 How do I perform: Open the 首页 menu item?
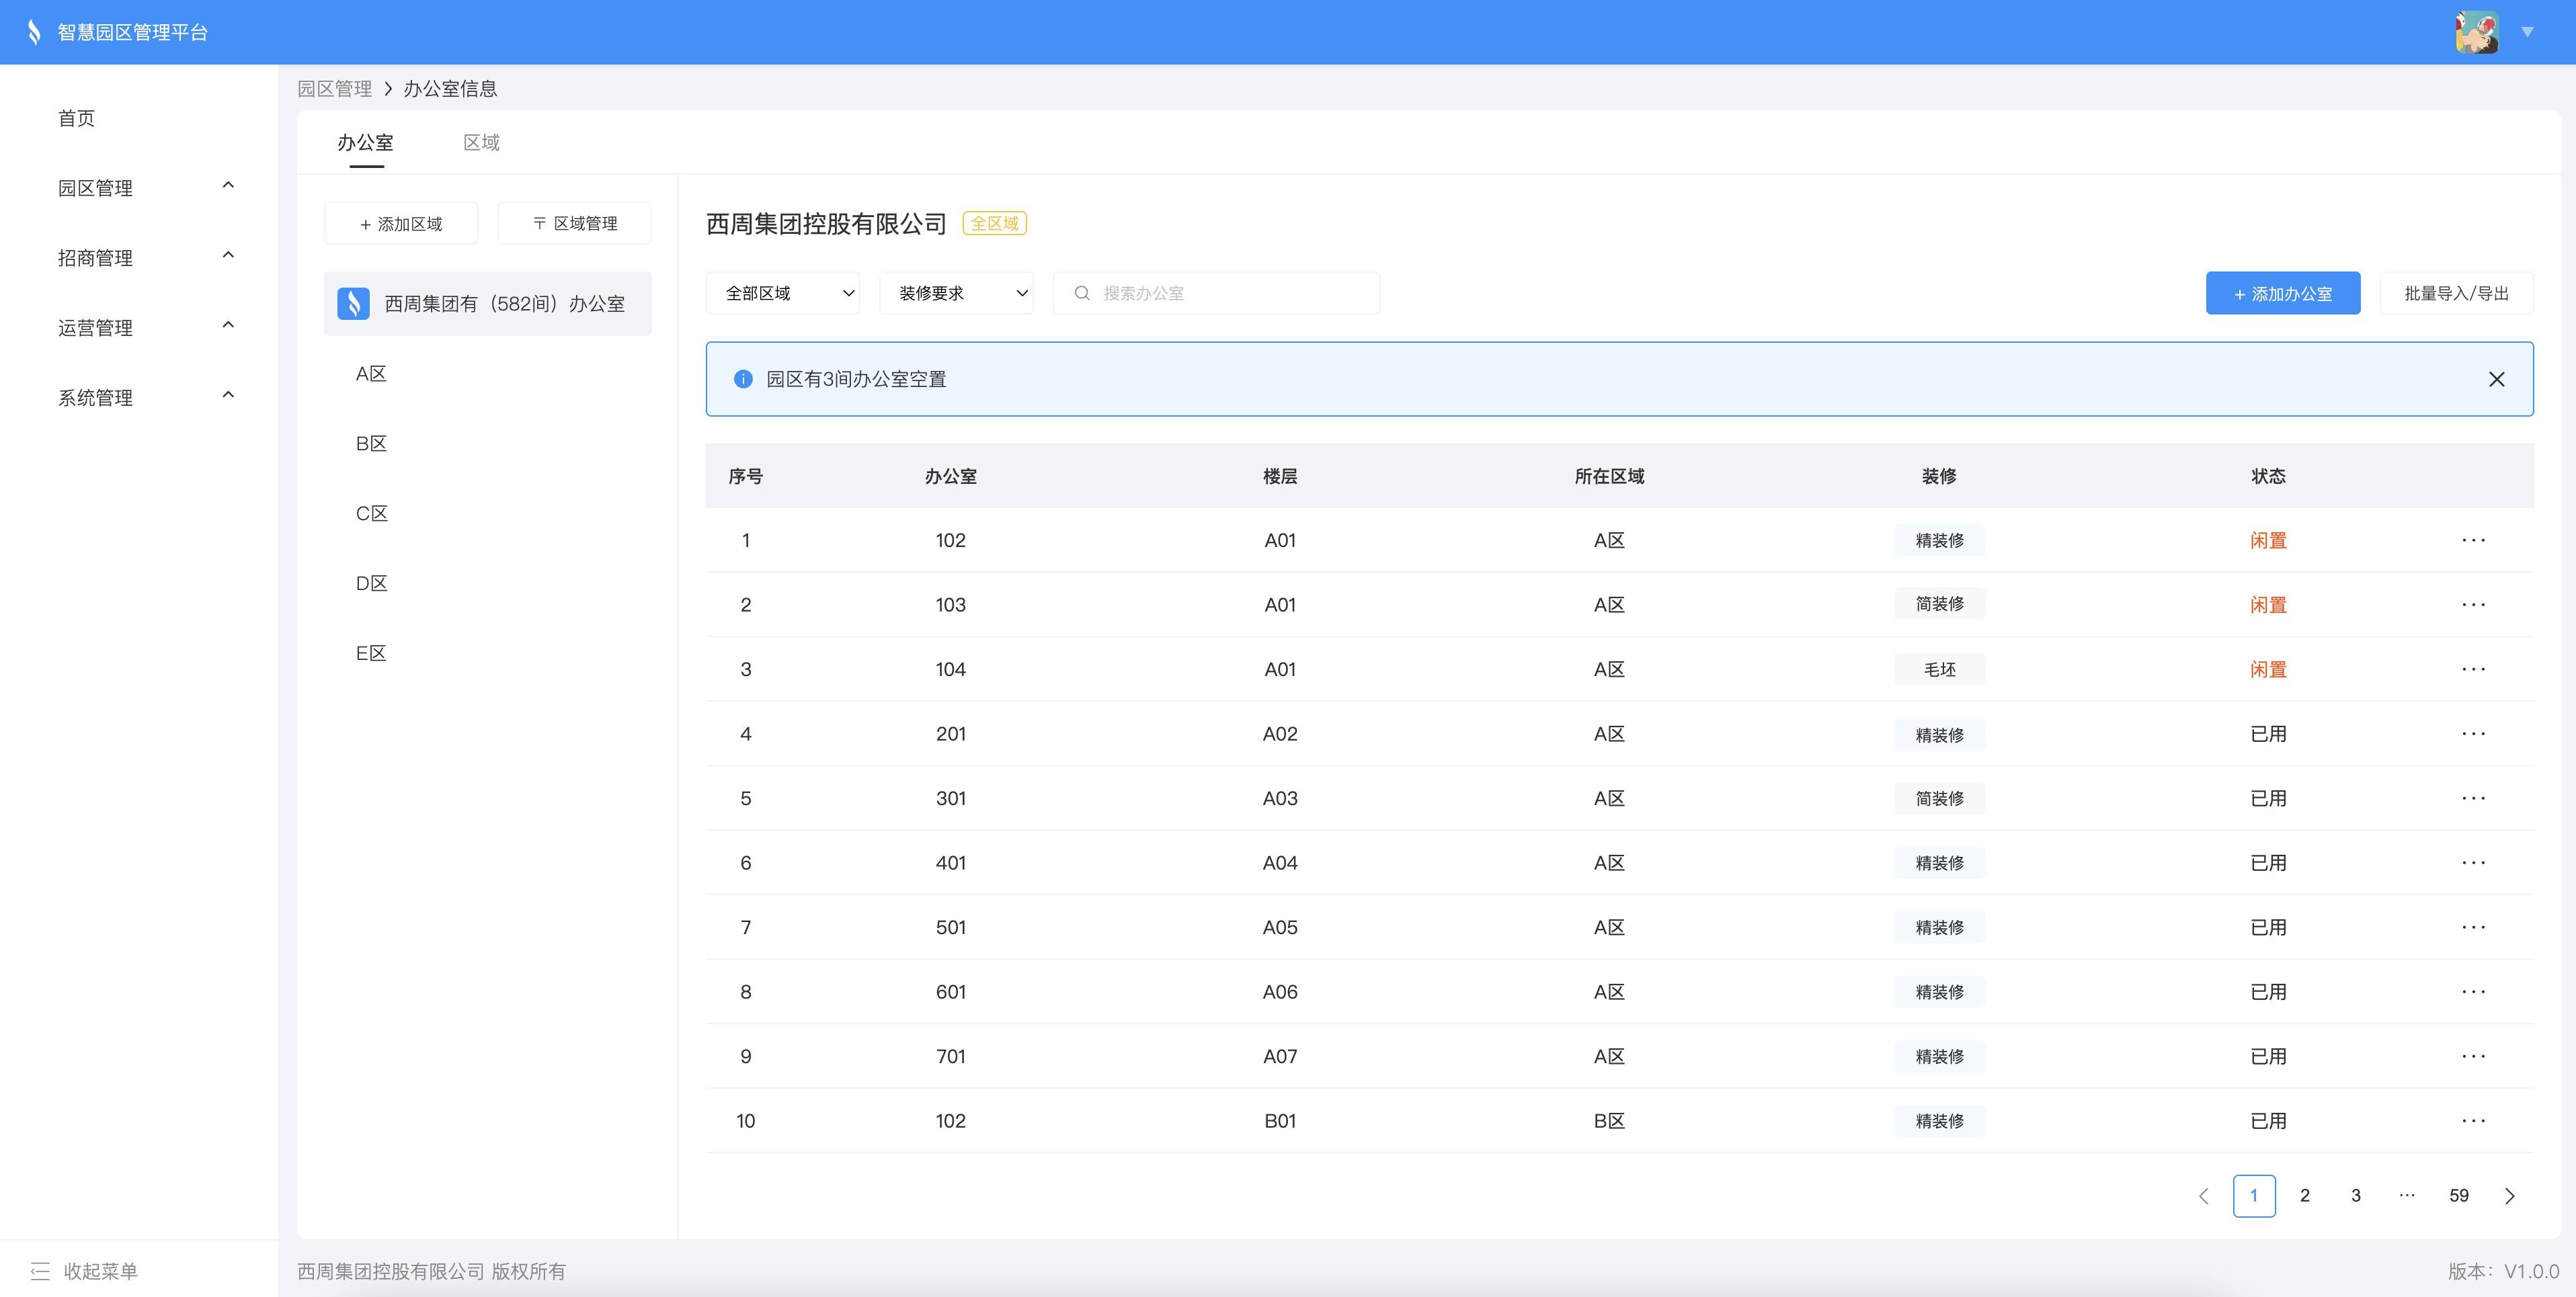click(x=77, y=118)
